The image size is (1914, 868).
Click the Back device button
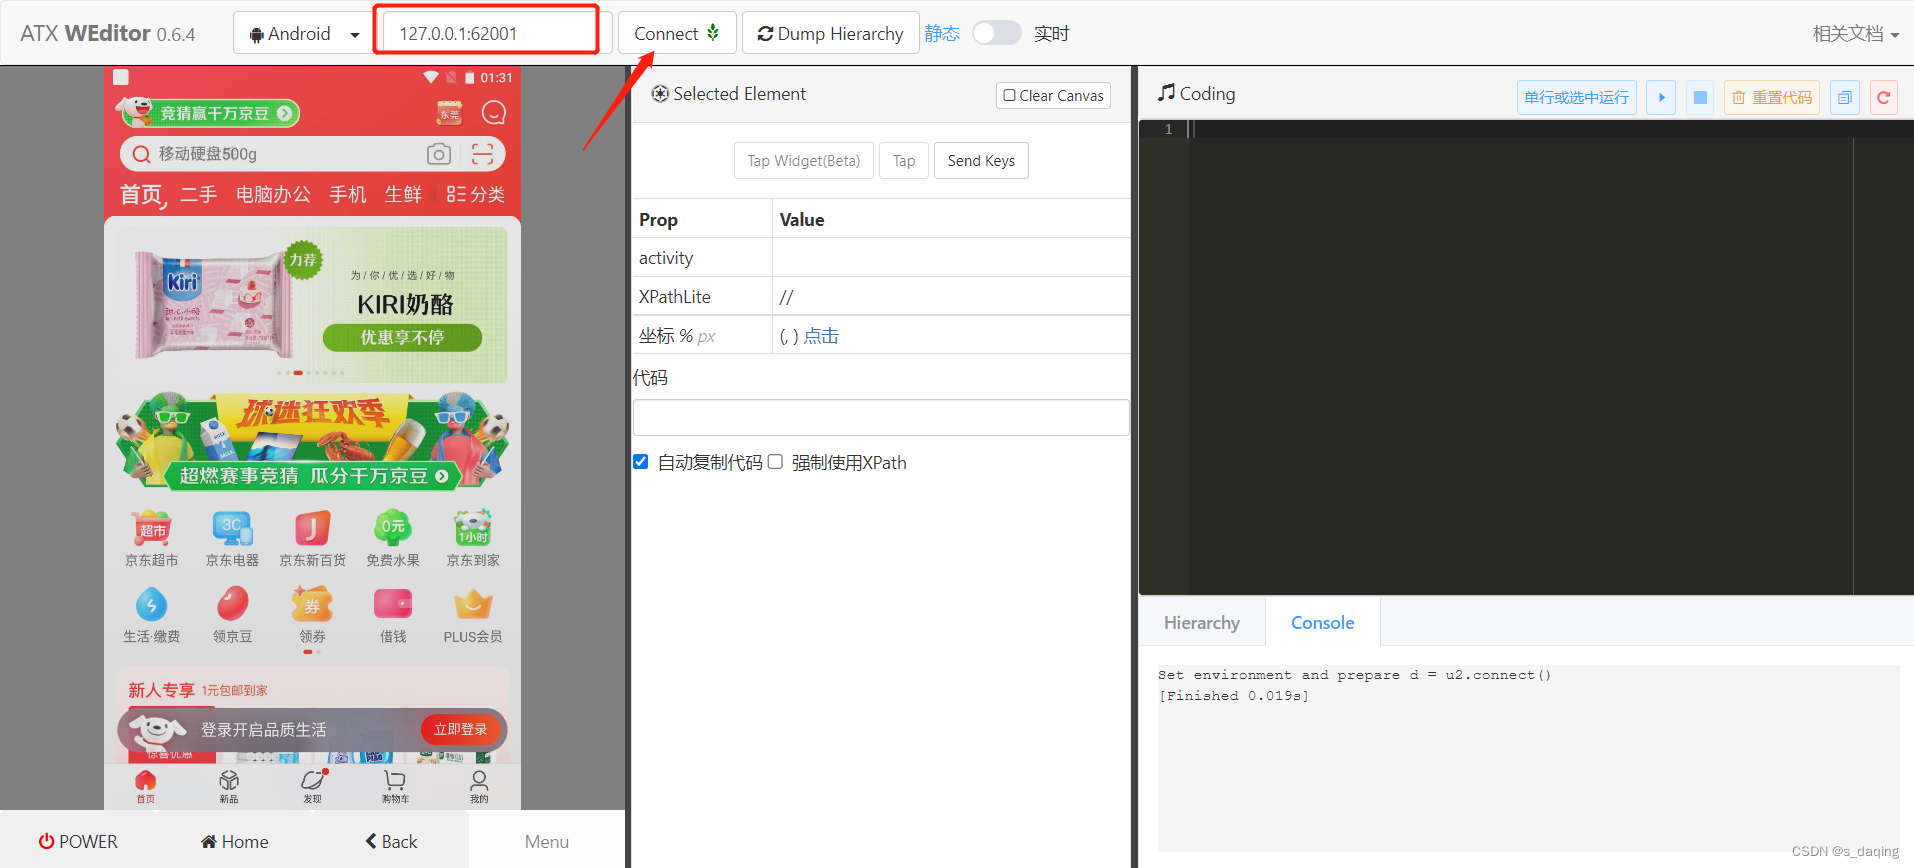391,841
